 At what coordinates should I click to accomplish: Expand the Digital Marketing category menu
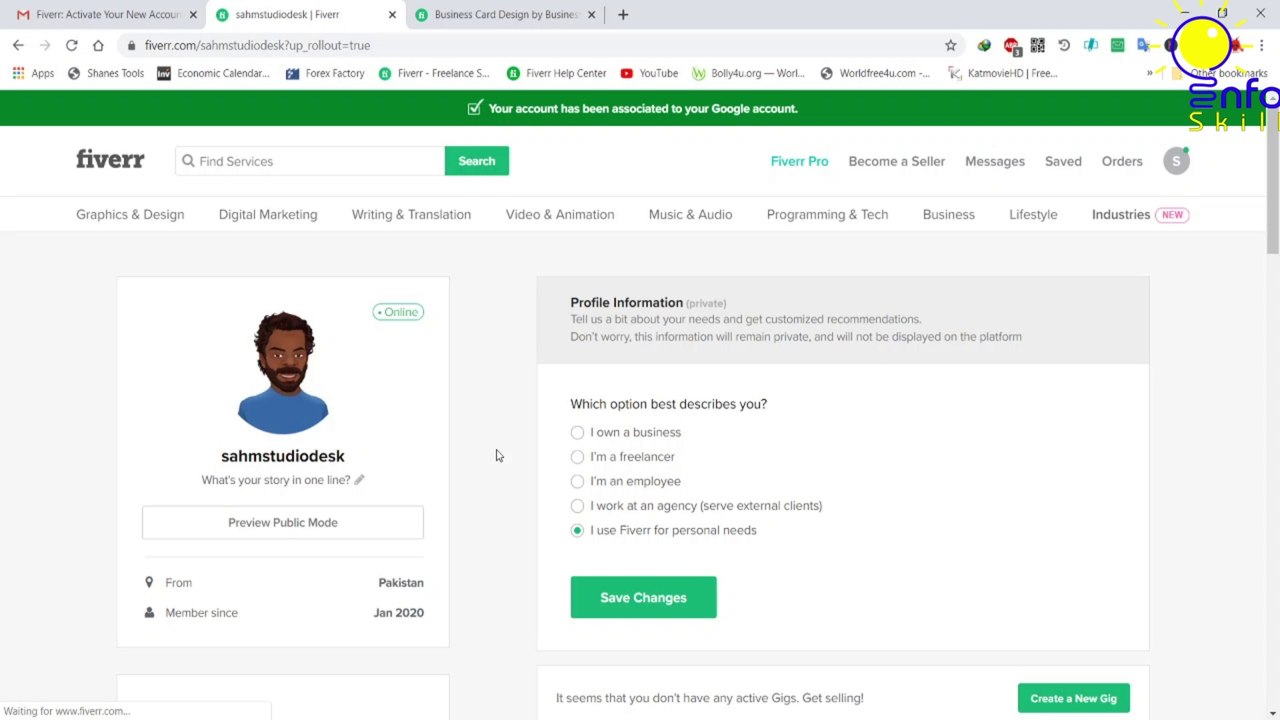pyautogui.click(x=268, y=214)
